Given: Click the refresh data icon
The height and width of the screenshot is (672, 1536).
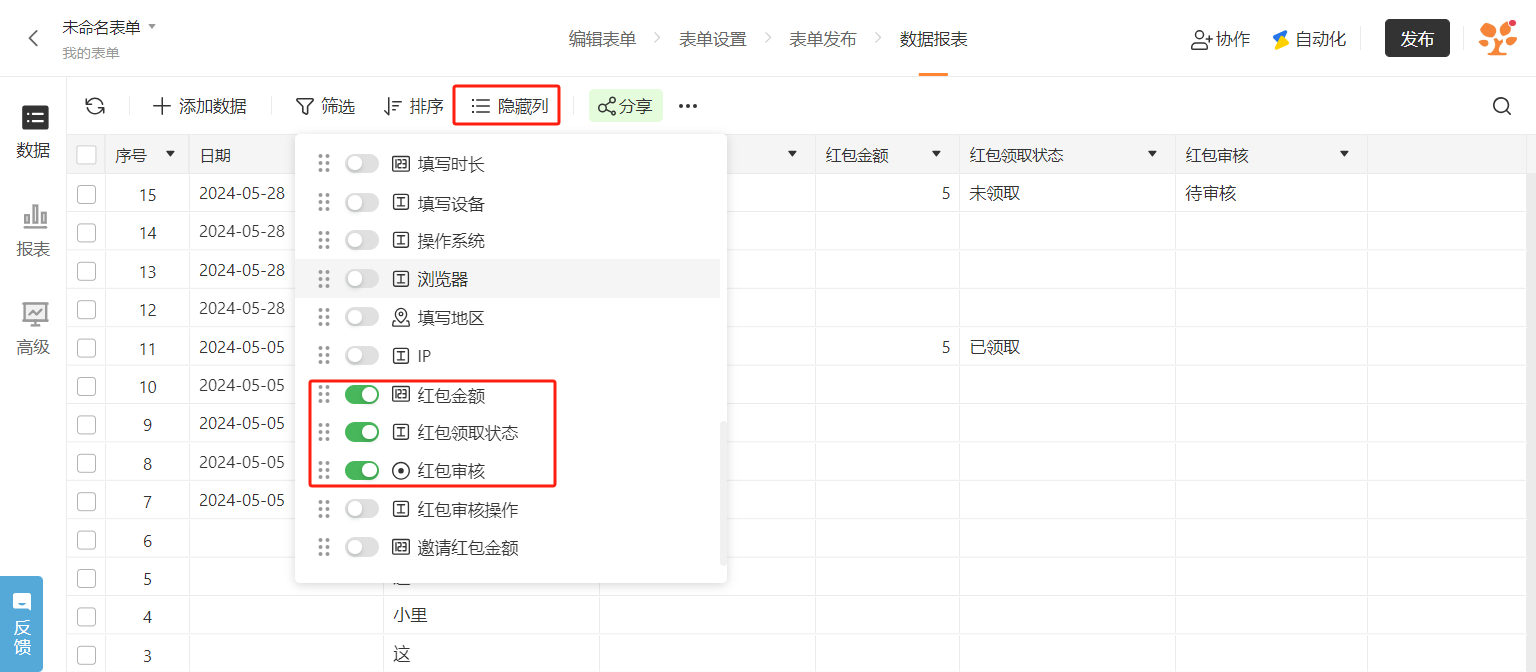Looking at the screenshot, I should pos(95,106).
